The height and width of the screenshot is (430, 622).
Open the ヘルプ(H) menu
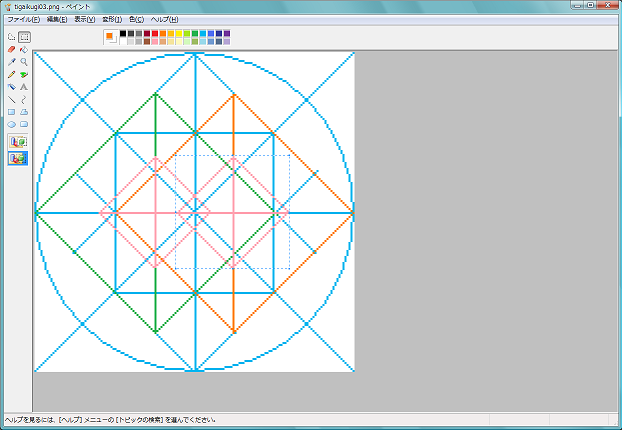point(164,19)
